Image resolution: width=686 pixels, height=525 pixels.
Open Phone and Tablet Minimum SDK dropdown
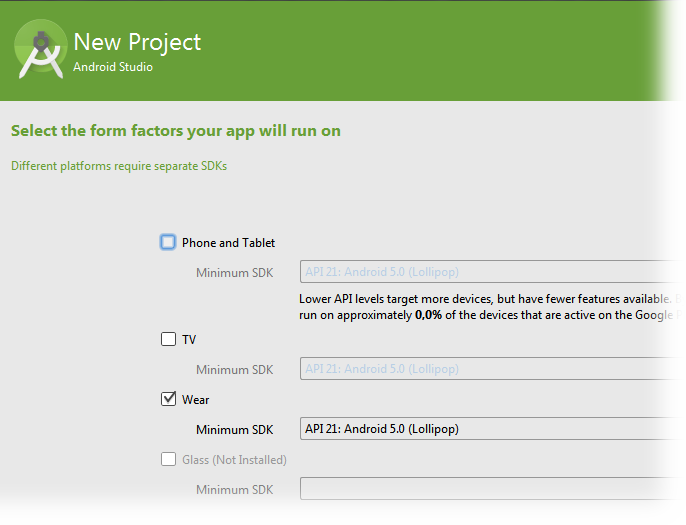tap(492, 272)
